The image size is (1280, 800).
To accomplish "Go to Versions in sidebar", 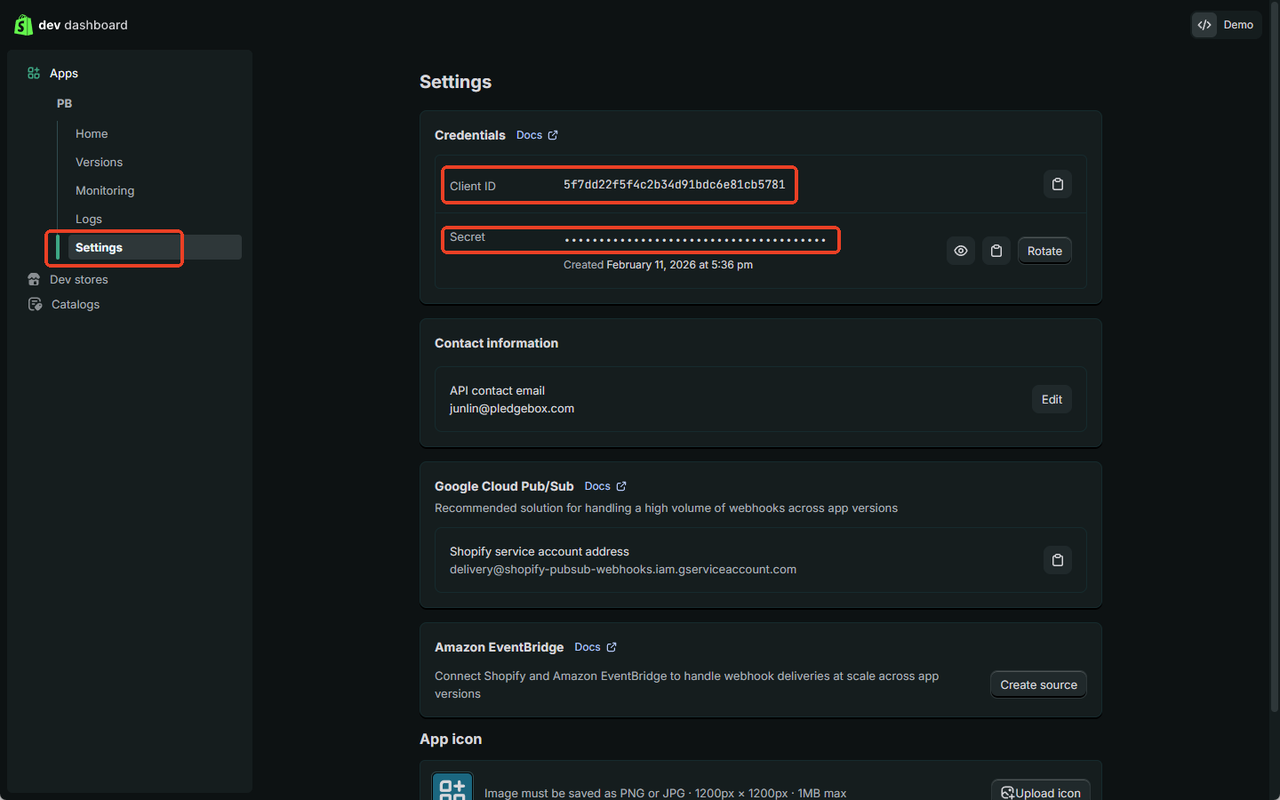I will coord(99,162).
